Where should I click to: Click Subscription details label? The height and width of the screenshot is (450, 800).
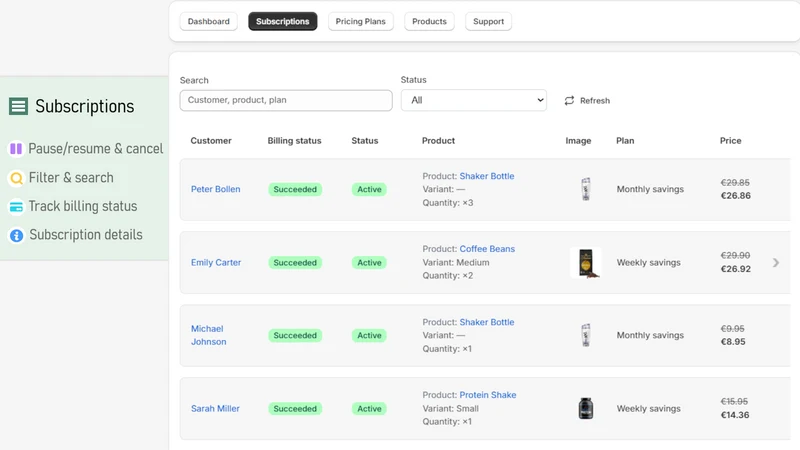[x=86, y=235]
